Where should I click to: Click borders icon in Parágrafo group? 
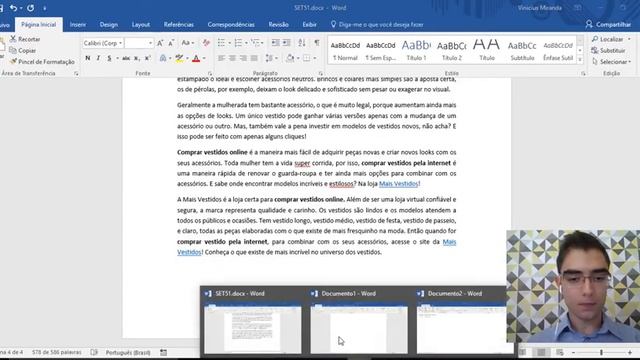307,58
